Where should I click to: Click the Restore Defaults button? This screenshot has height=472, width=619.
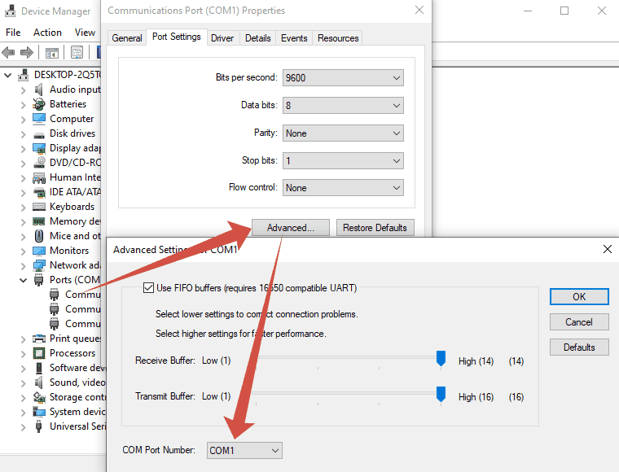tap(375, 228)
